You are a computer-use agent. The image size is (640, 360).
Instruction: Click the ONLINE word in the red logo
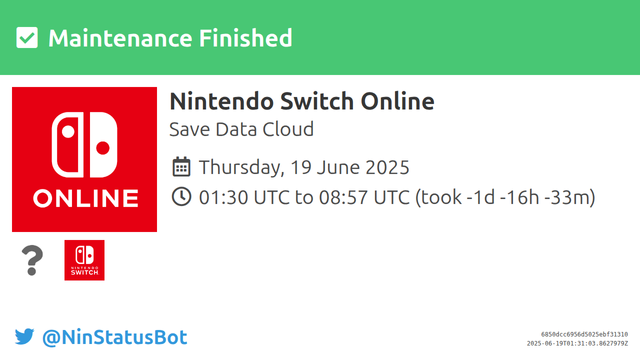pyautogui.click(x=86, y=199)
